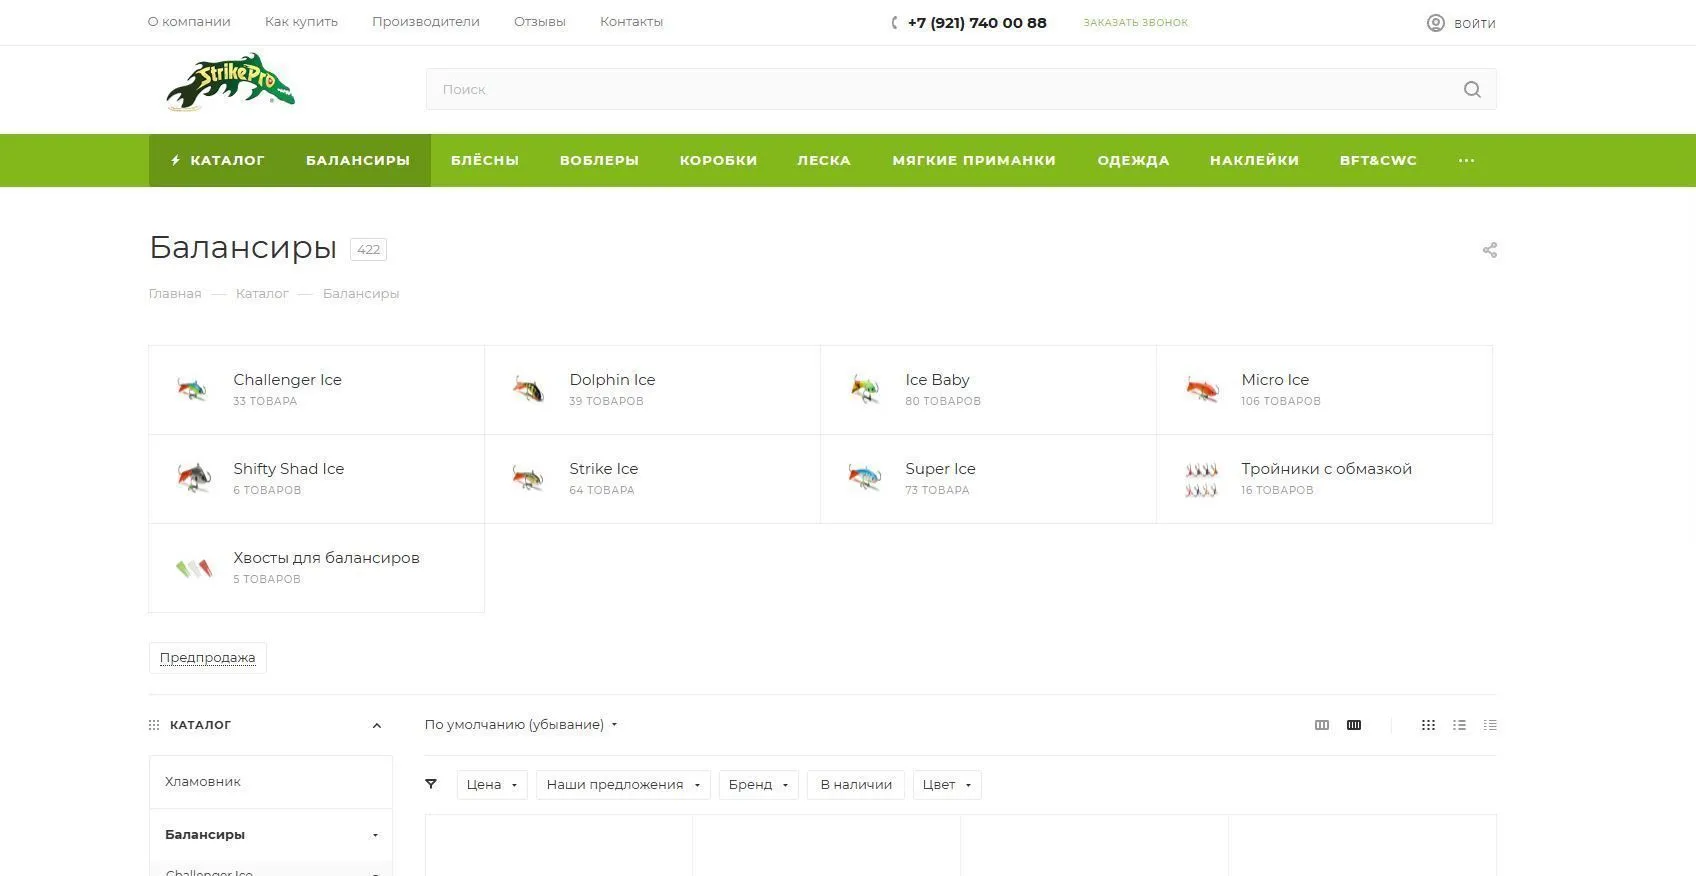Click the StrikePro logo
1696x876 pixels.
[x=230, y=83]
